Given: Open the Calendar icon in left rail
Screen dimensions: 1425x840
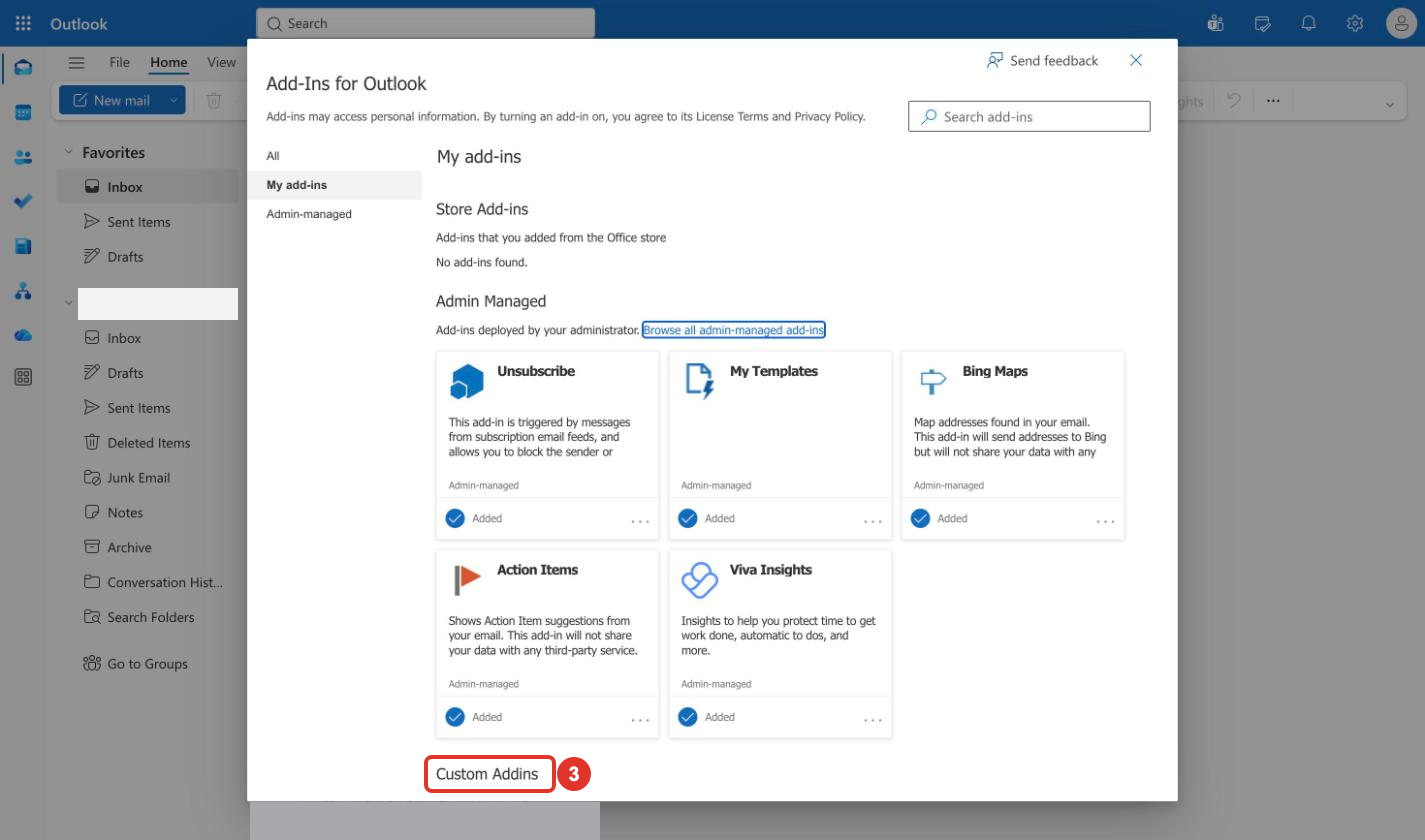Looking at the screenshot, I should pos(23,112).
